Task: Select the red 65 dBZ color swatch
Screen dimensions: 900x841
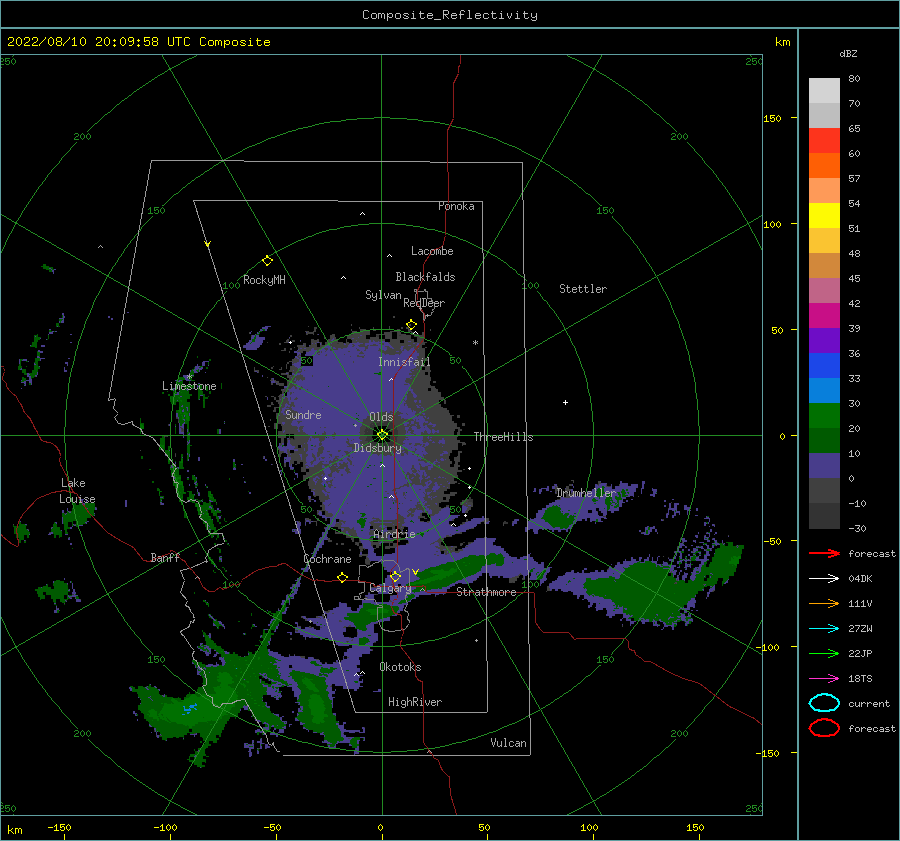Action: [x=824, y=140]
